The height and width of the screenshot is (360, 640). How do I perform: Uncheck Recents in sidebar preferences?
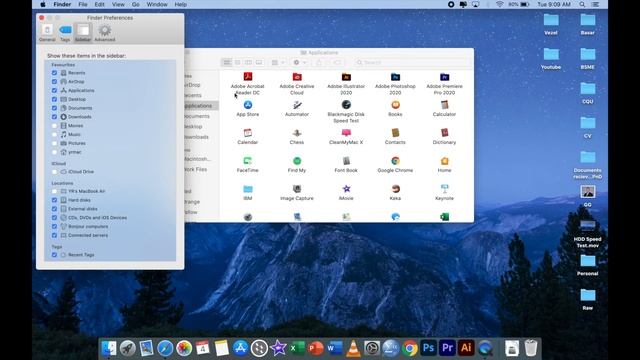point(54,73)
